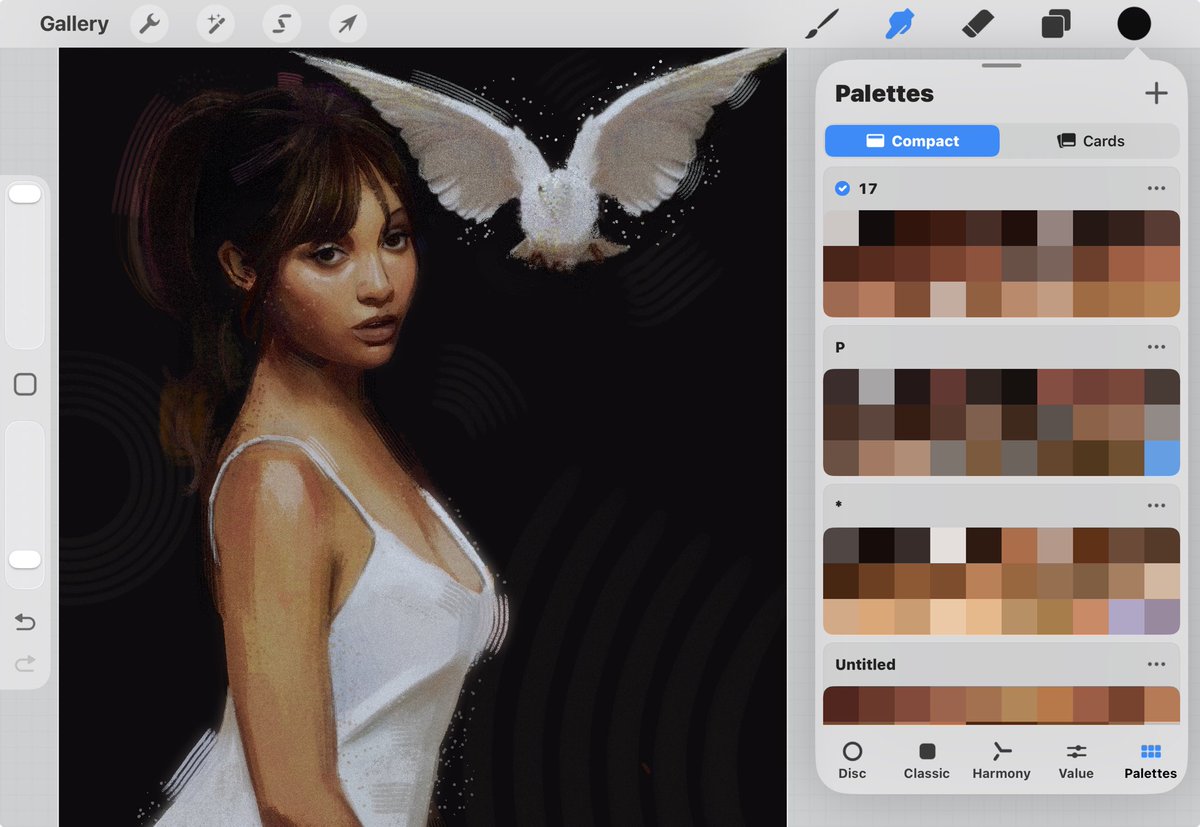
Task: Open the Actions wrench menu
Action: tap(150, 24)
